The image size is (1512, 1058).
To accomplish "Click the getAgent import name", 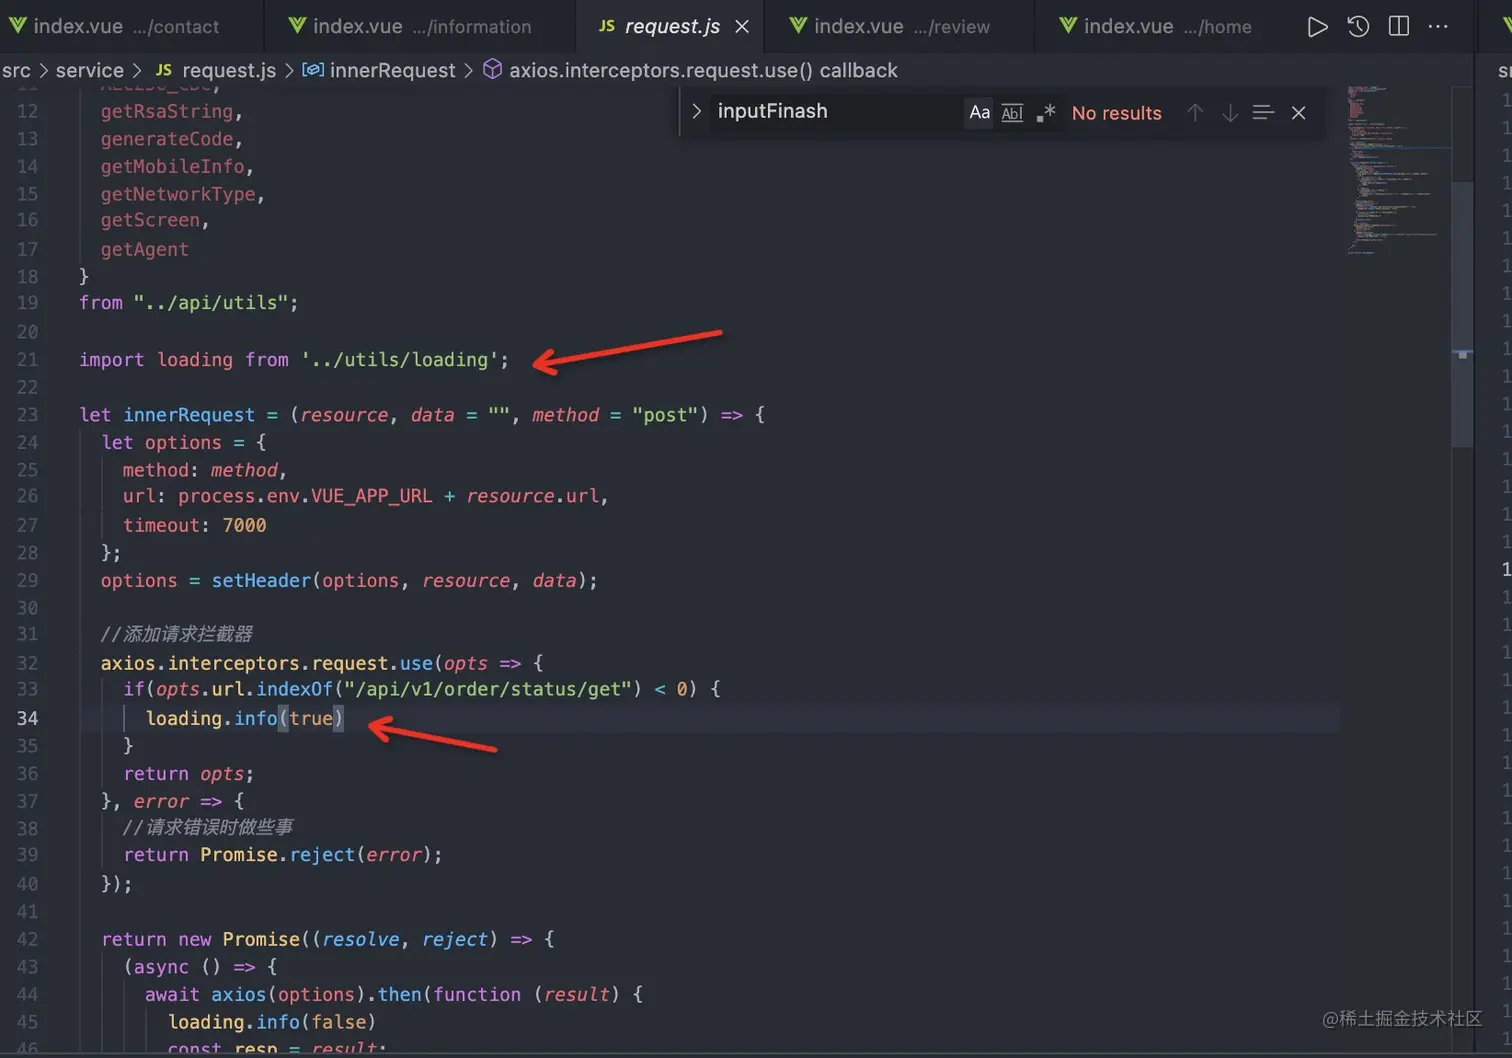I will 144,249.
